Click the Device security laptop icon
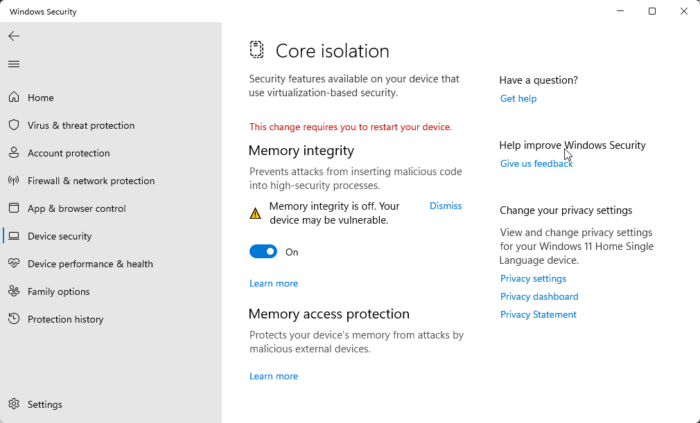Viewport: 700px width, 423px height. (14, 236)
